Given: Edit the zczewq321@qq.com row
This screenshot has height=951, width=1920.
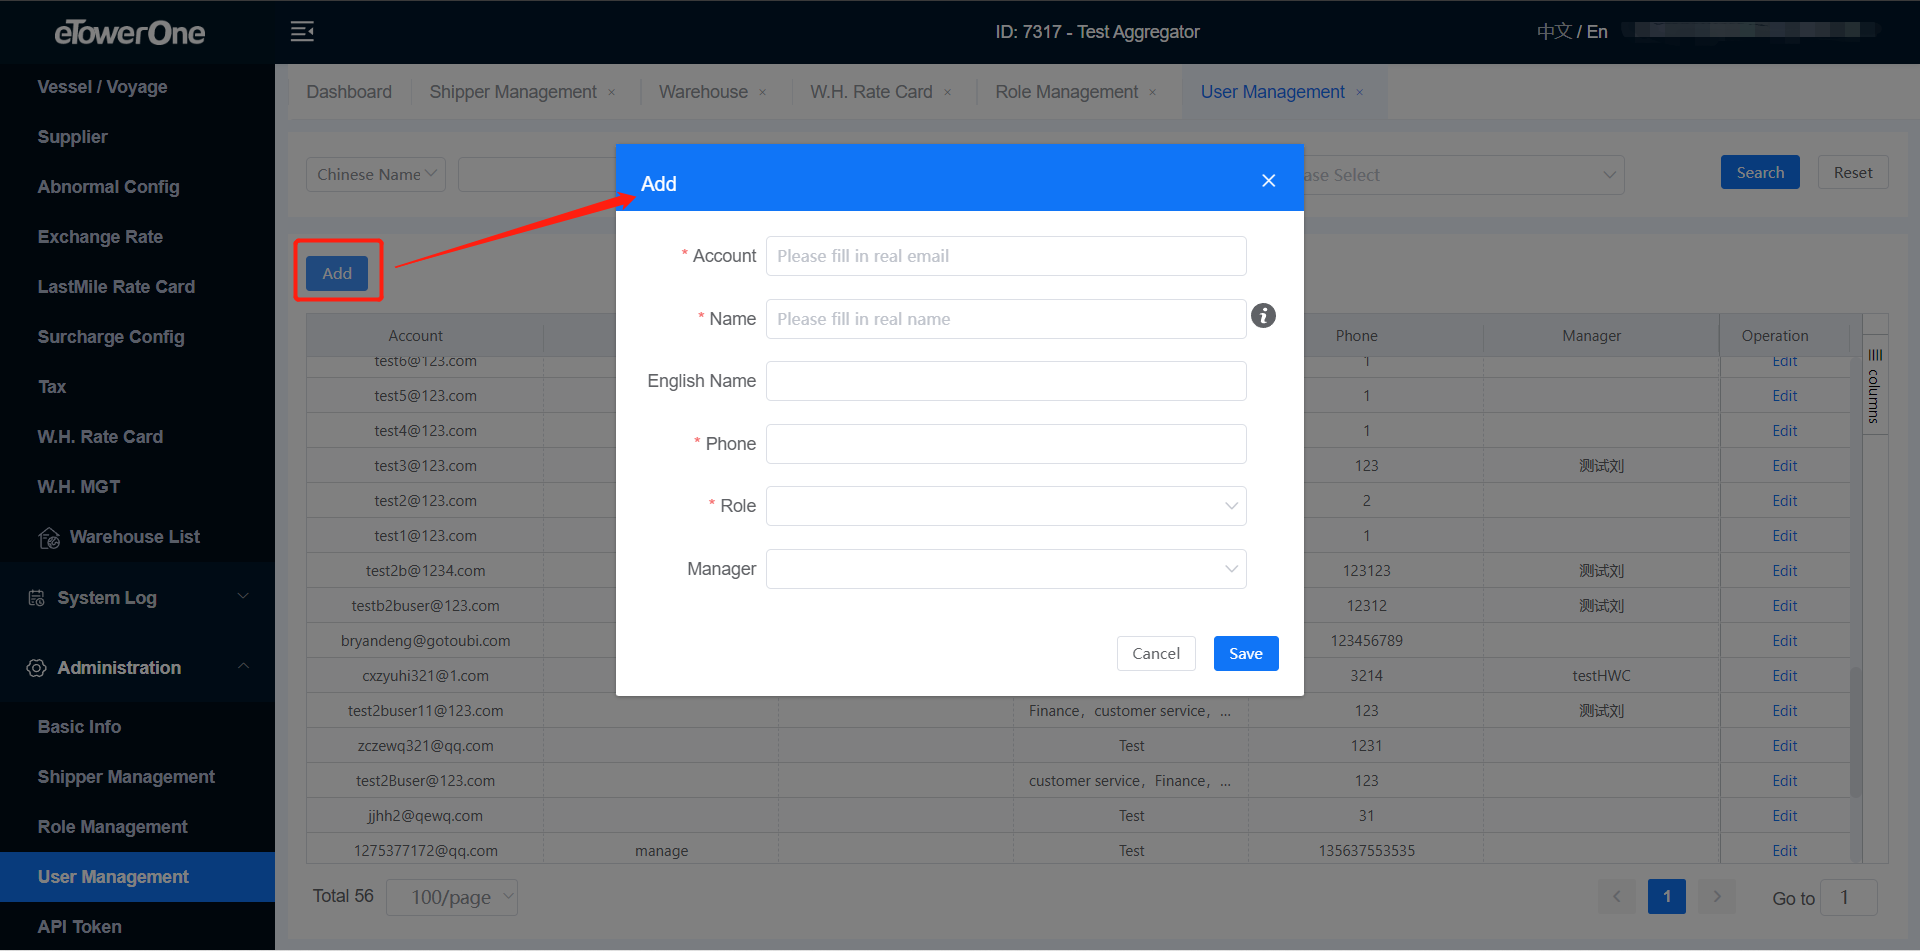Looking at the screenshot, I should 1785,746.
